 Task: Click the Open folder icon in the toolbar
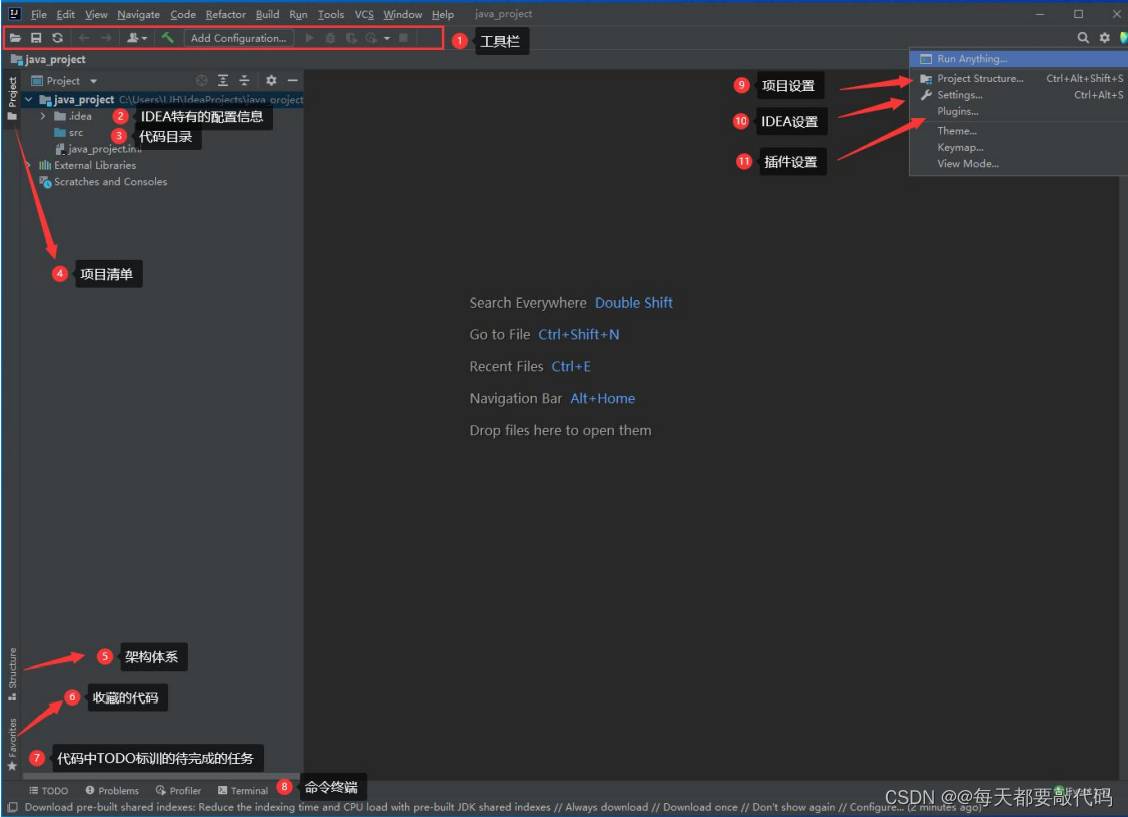click(x=15, y=37)
